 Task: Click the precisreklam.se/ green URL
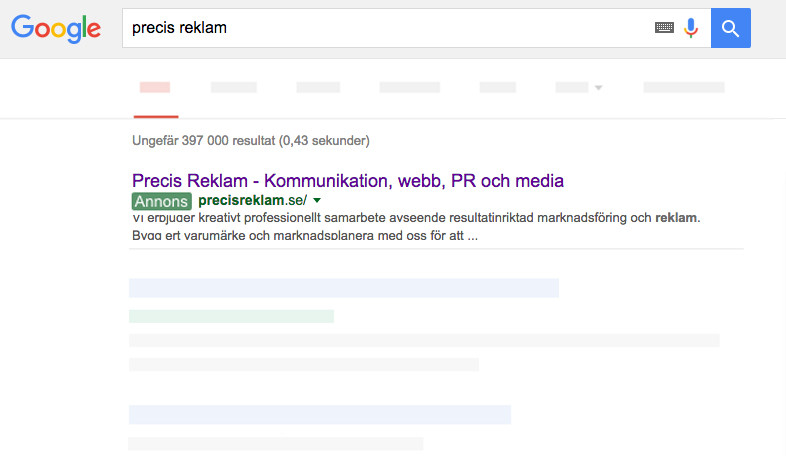click(x=252, y=200)
